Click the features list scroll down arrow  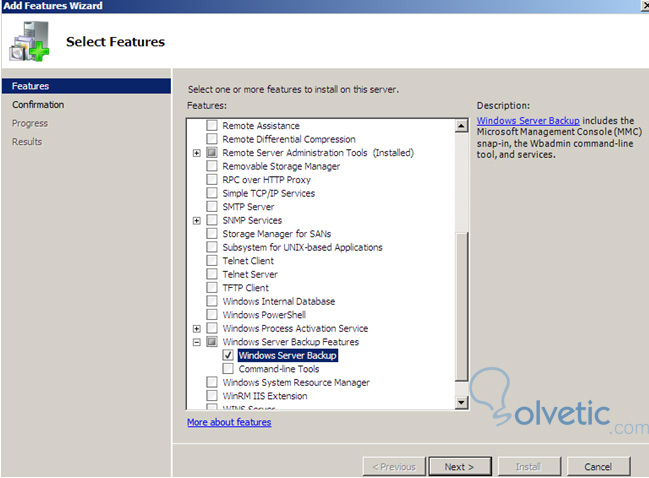pyautogui.click(x=462, y=402)
